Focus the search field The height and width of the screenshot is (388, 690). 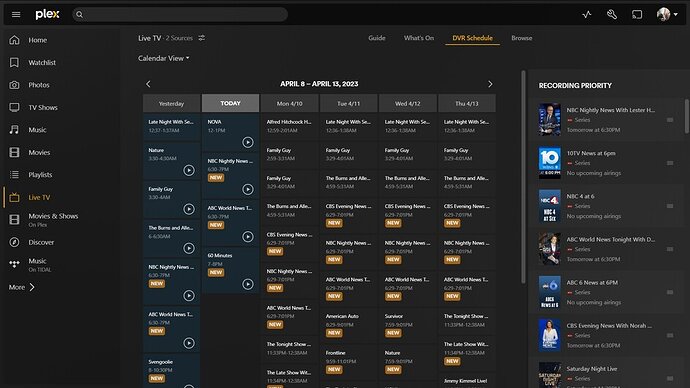click(180, 15)
